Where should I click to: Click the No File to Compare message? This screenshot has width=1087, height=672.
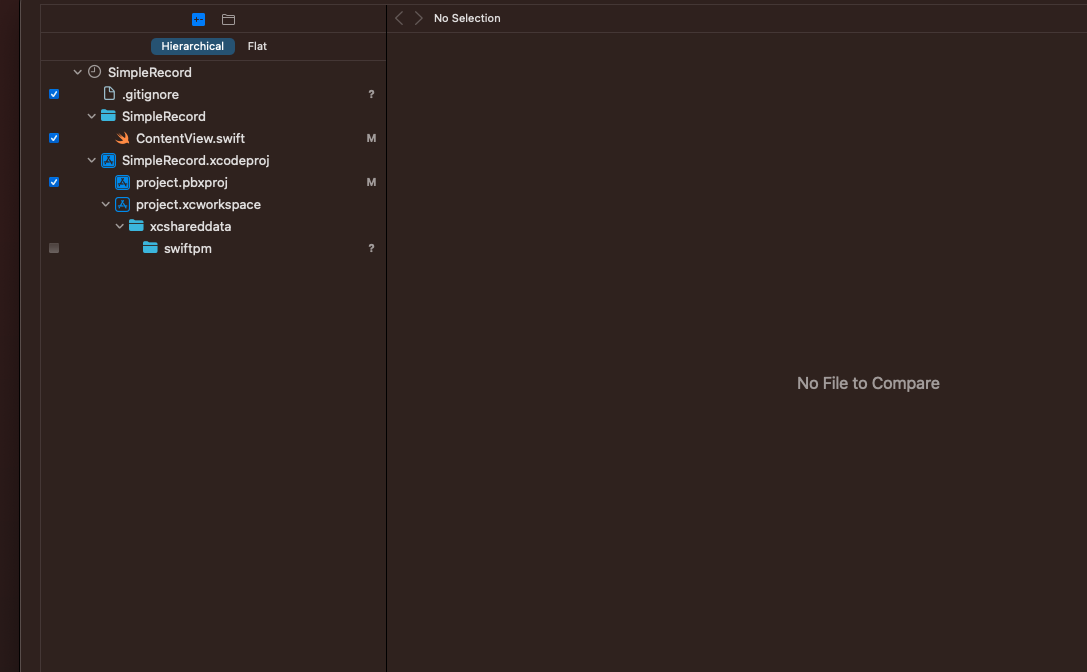pyautogui.click(x=868, y=383)
